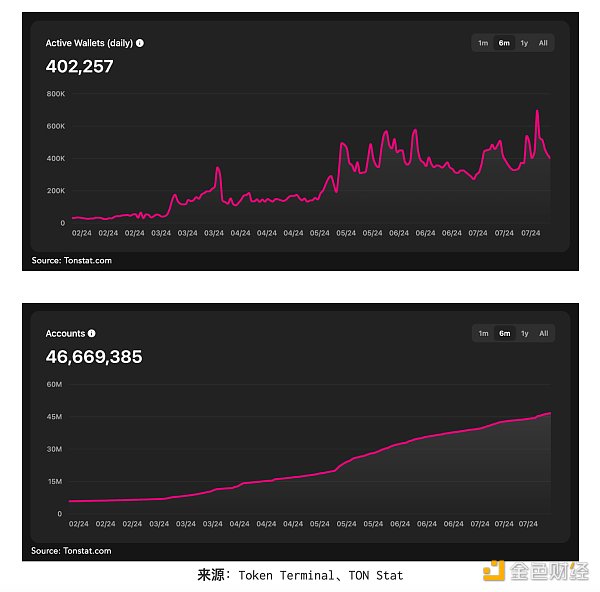Click the 60M axis label on Accounts chart

(x=54, y=384)
